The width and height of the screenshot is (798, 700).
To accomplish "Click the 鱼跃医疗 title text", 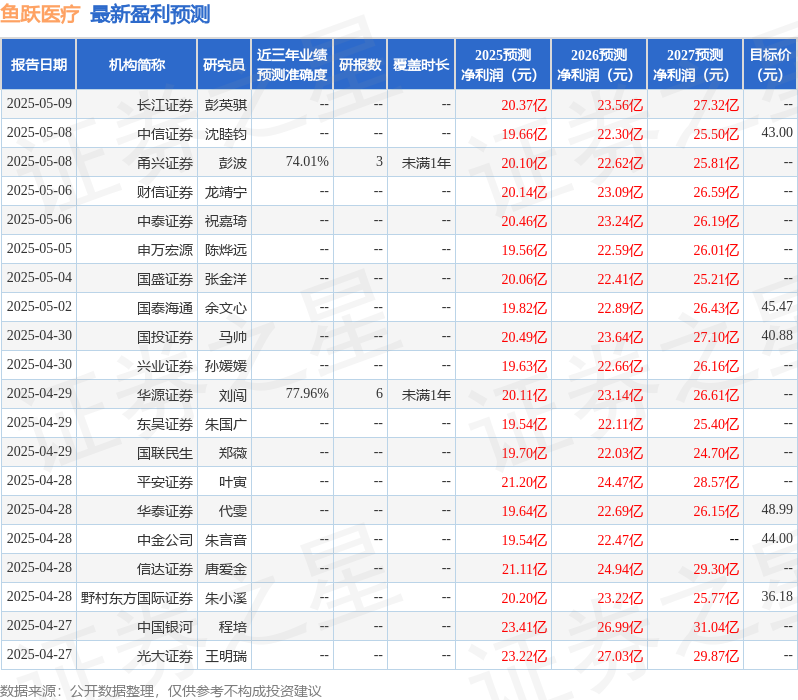I will [40, 14].
